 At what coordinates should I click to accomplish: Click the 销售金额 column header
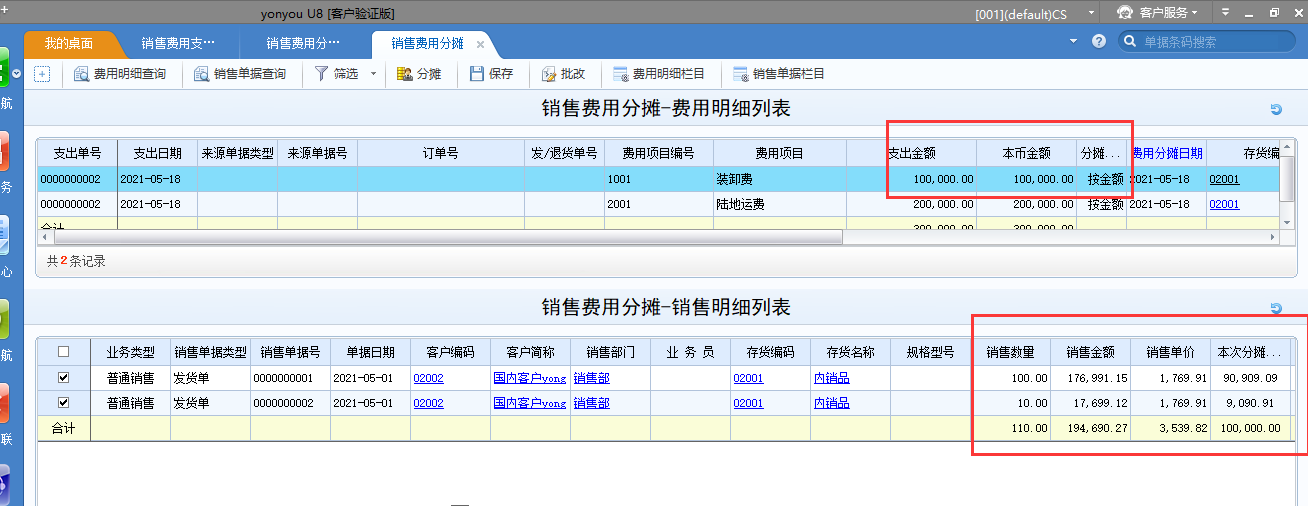pos(1090,352)
